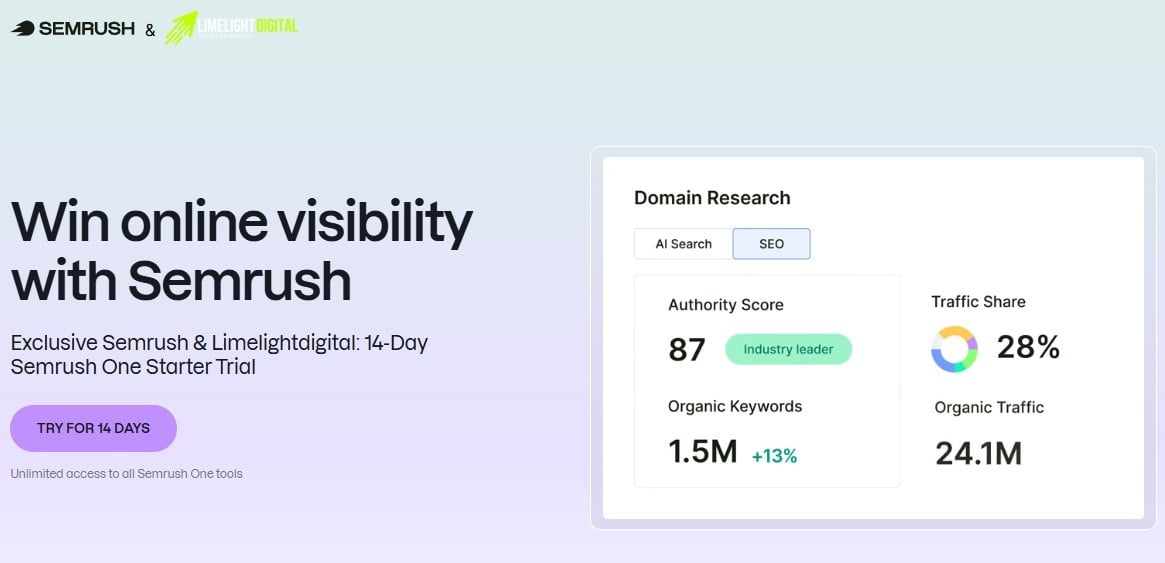The height and width of the screenshot is (563, 1165).
Task: Select the AI Search tab
Action: [x=684, y=244]
